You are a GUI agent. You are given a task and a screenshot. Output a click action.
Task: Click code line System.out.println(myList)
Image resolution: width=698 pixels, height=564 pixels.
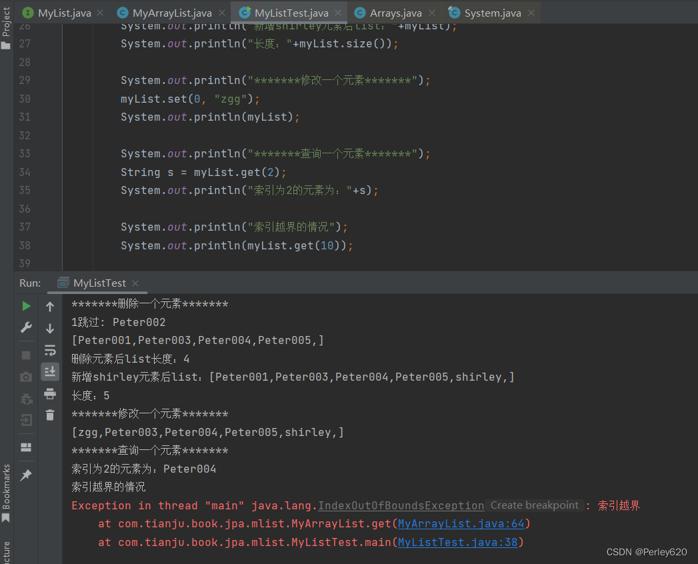pyautogui.click(x=210, y=117)
